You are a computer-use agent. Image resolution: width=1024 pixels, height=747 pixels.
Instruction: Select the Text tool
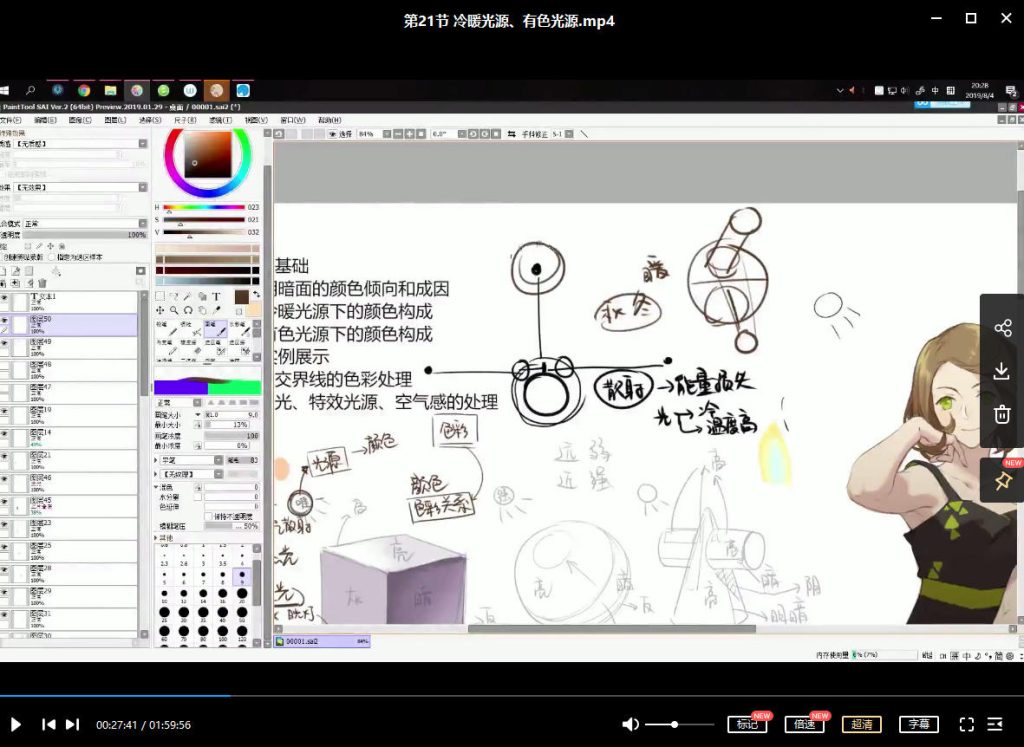tap(216, 297)
